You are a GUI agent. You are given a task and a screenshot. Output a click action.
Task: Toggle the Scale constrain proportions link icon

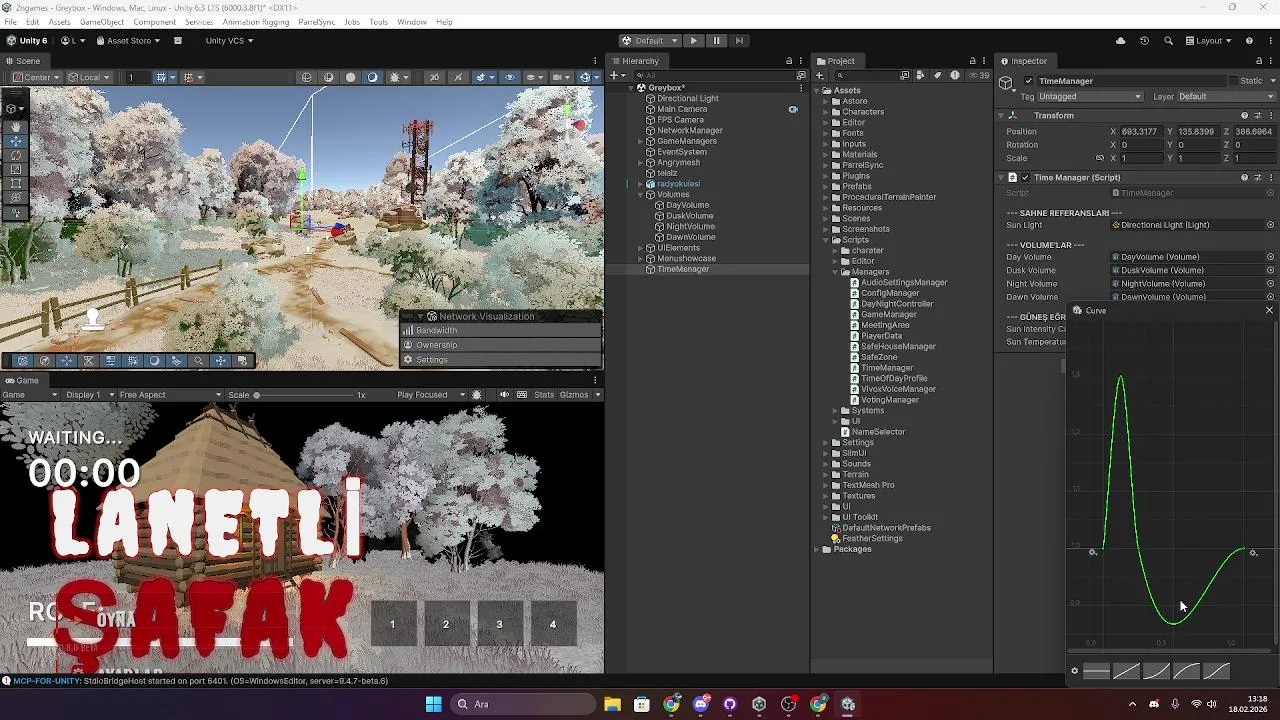click(x=1100, y=158)
